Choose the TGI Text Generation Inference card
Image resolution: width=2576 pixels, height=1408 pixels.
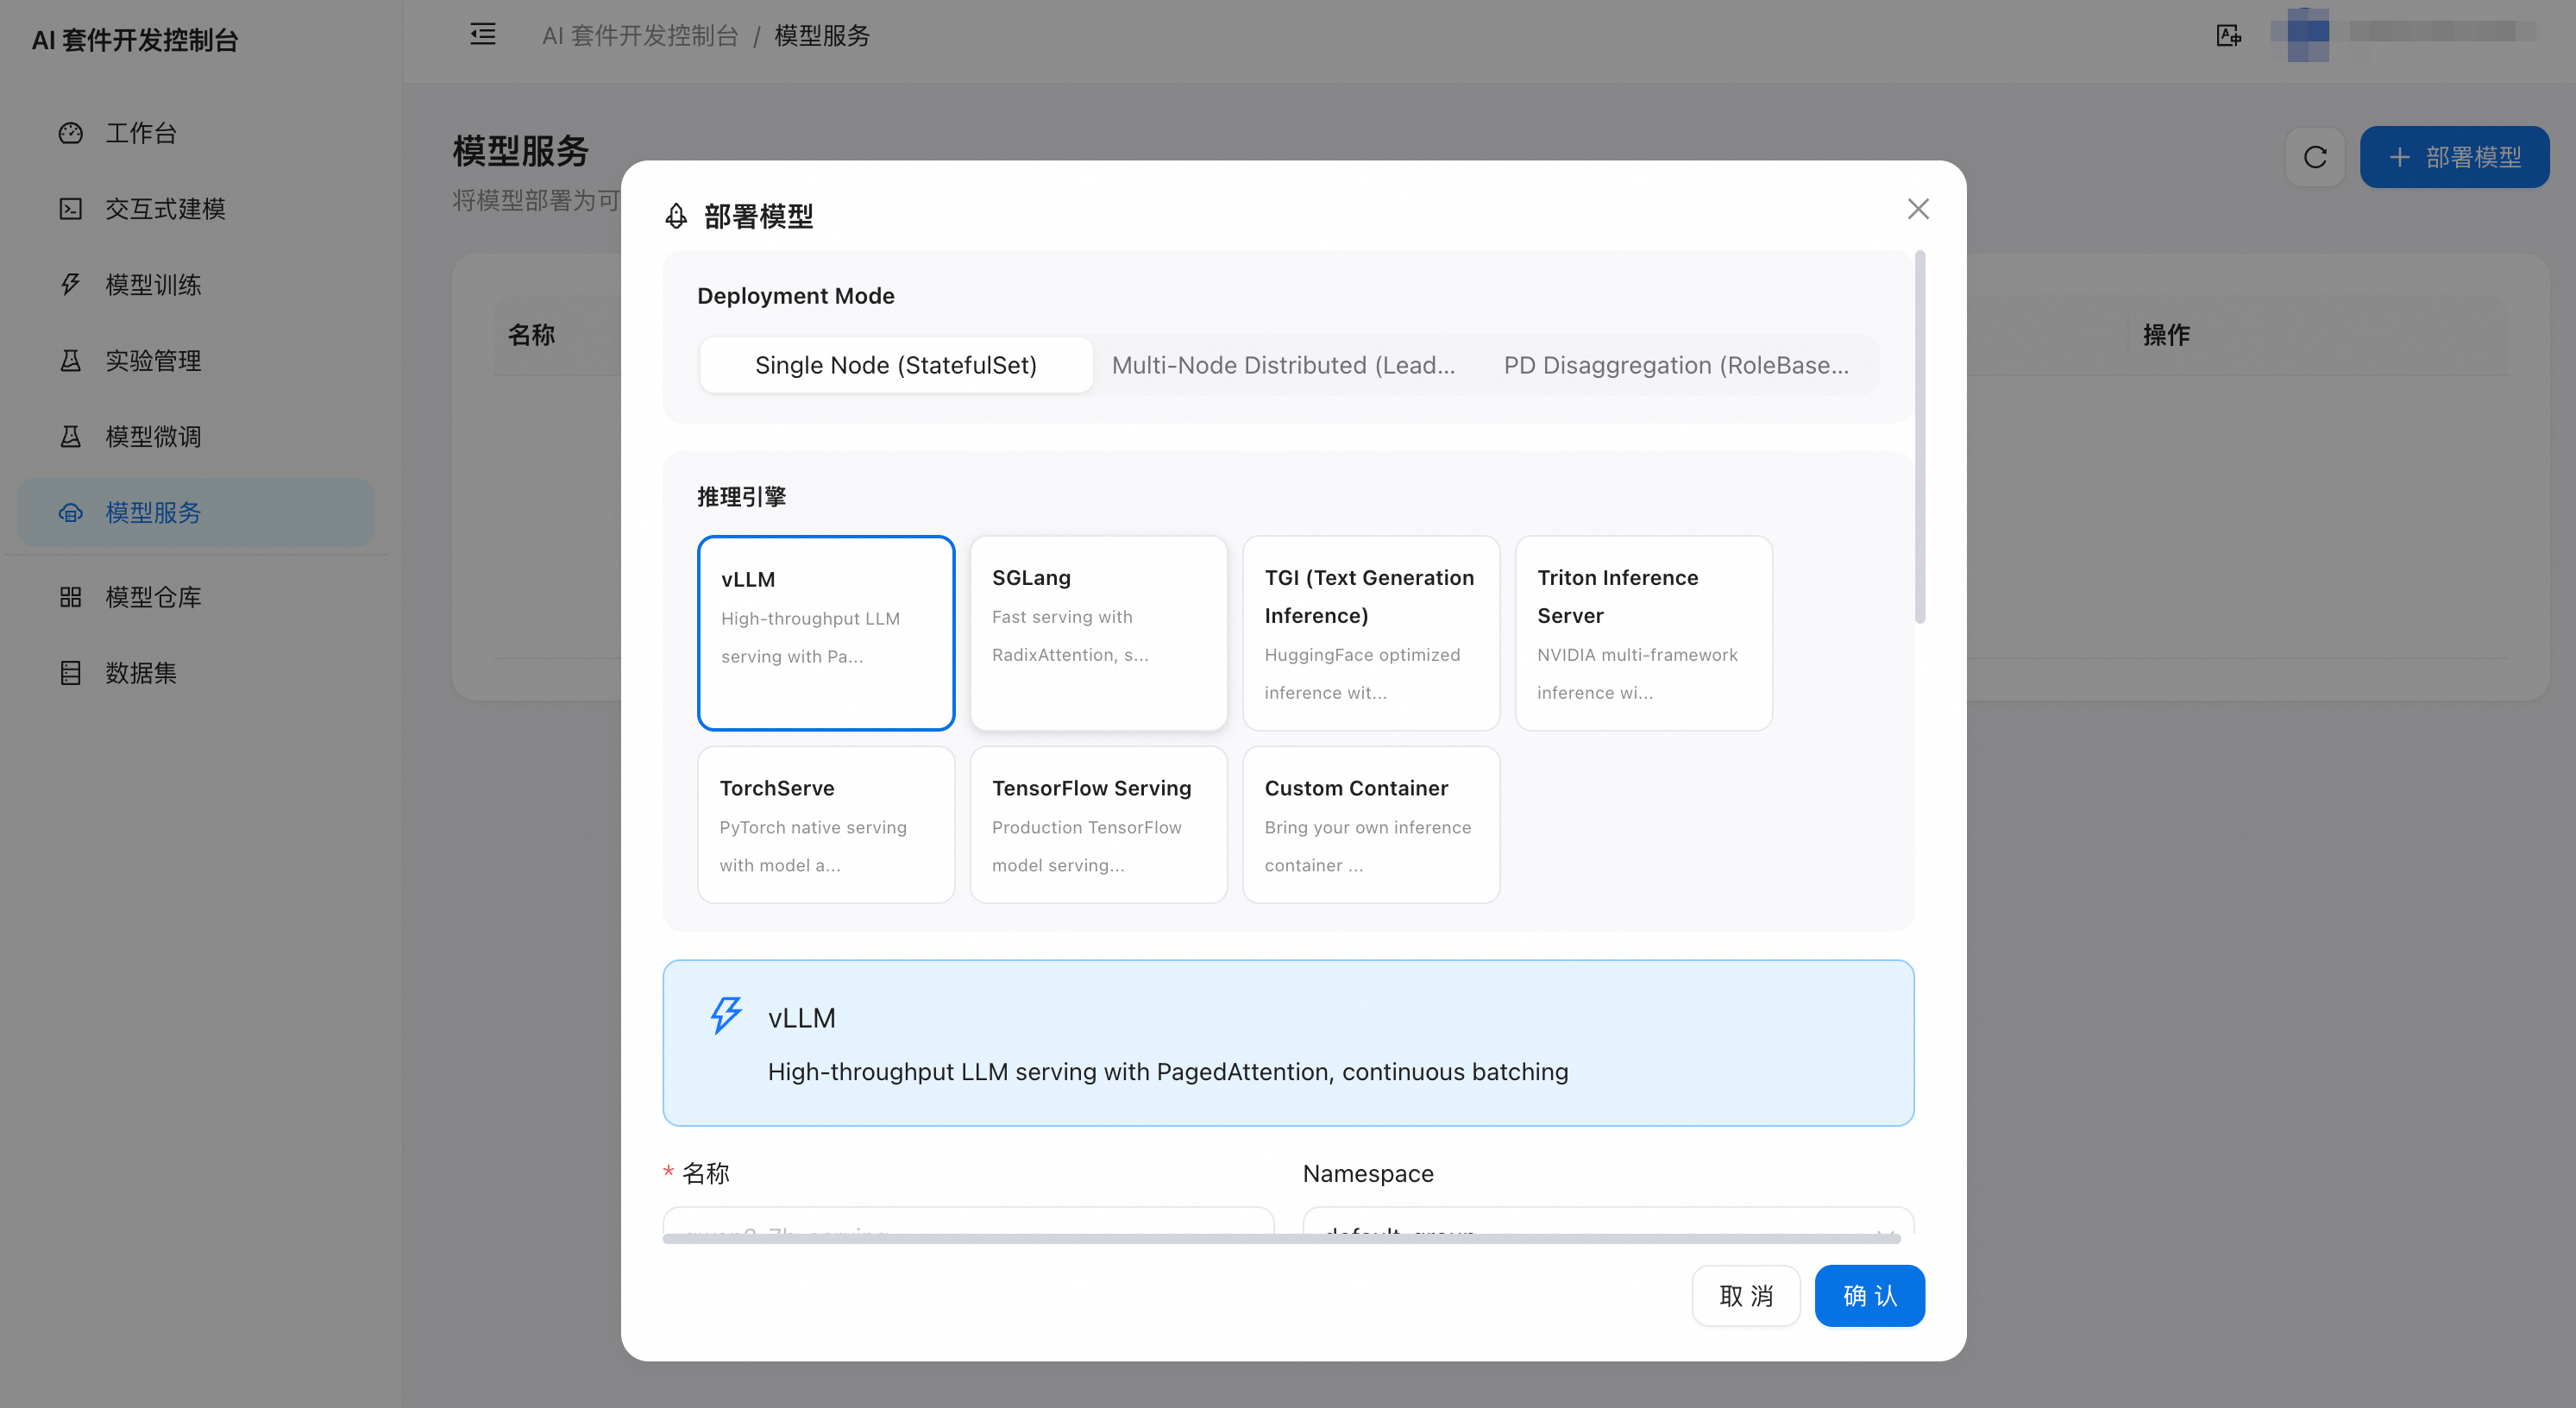(x=1371, y=633)
